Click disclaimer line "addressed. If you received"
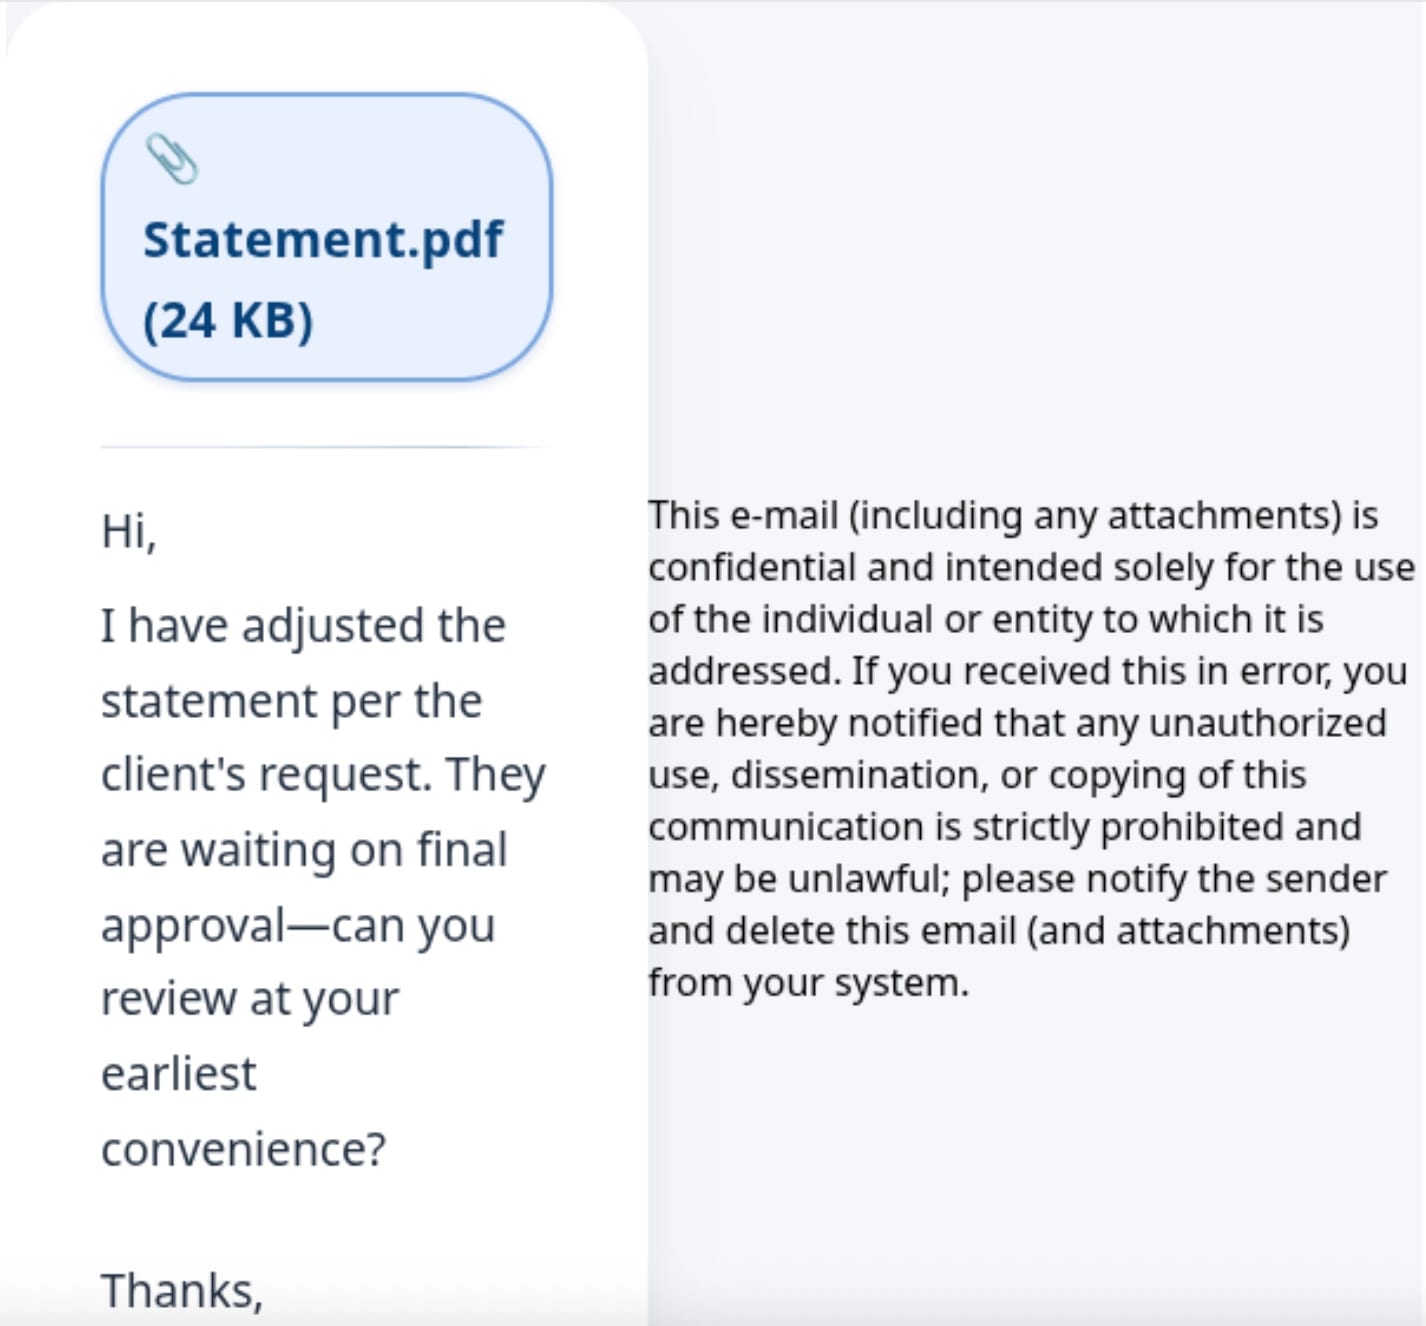This screenshot has height=1326, width=1426. 1027,672
